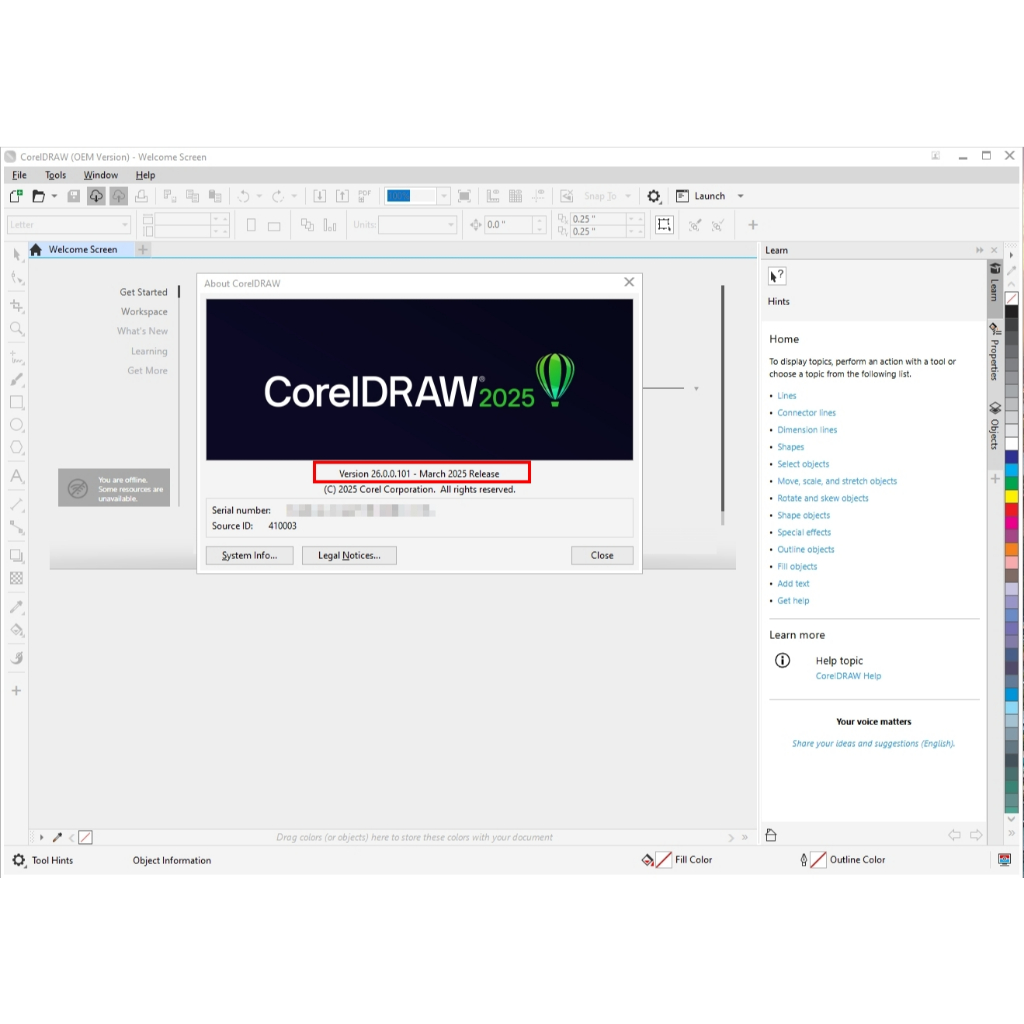This screenshot has width=1024, height=1024.
Task: Open the Window menu
Action: click(101, 175)
